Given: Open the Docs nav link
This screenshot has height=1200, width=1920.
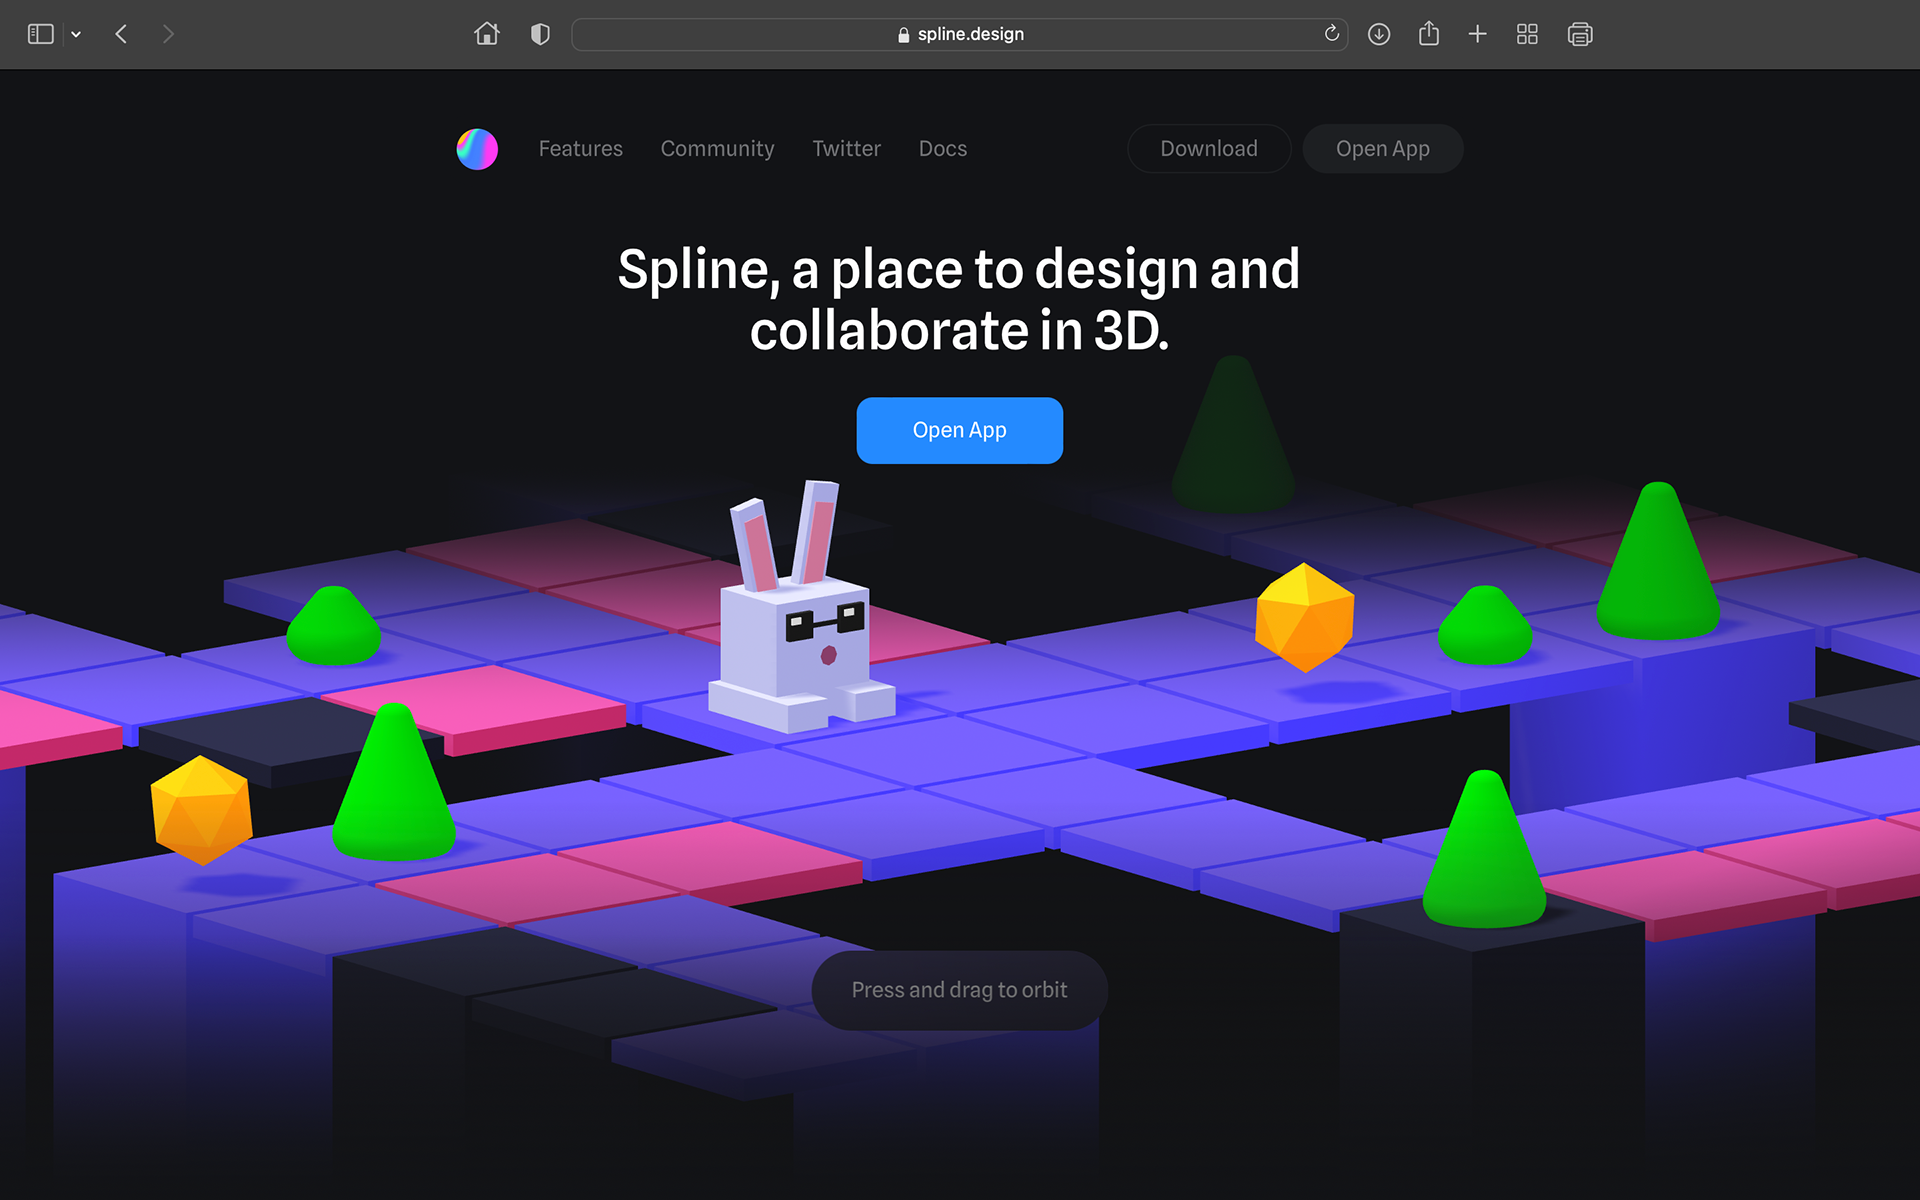Looking at the screenshot, I should point(942,149).
